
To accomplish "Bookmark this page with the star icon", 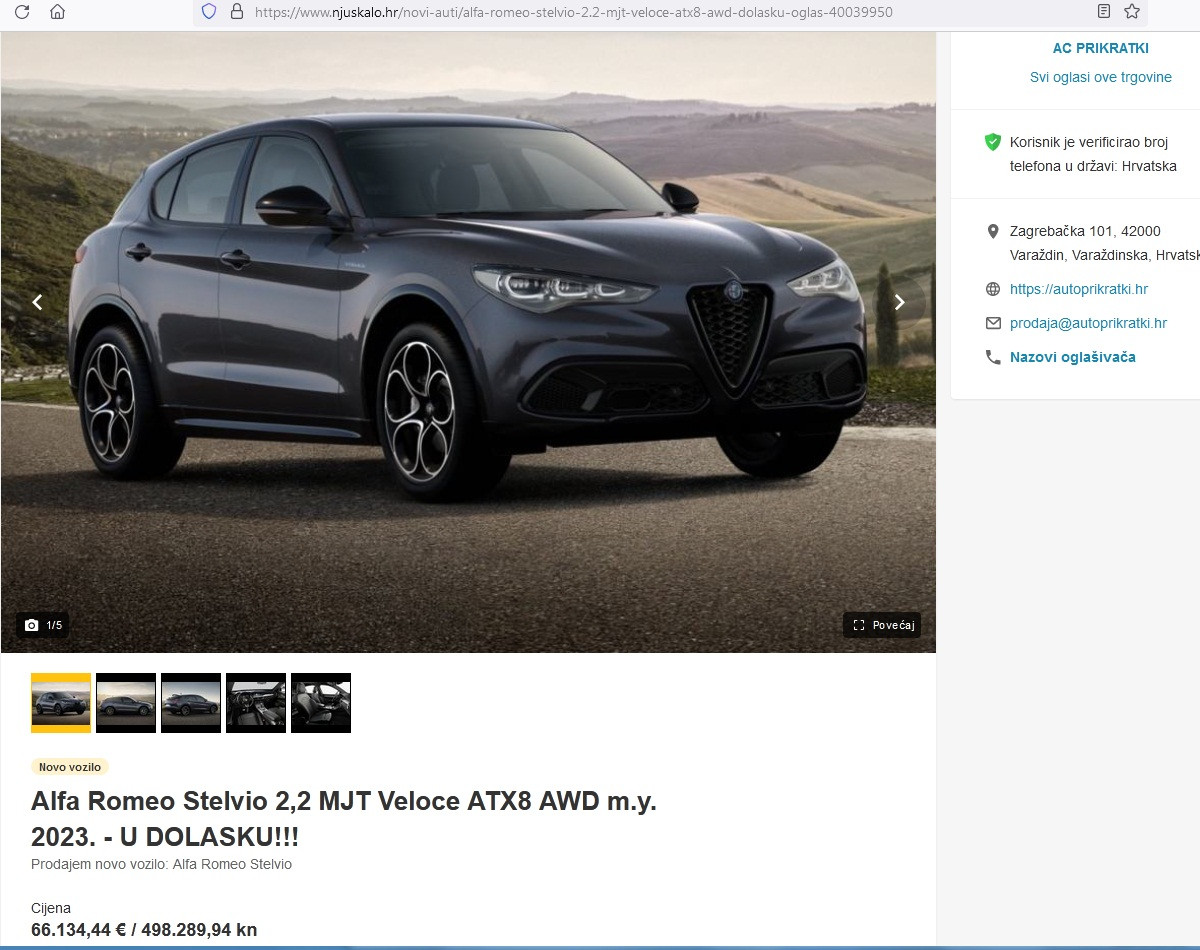I will [x=1132, y=12].
